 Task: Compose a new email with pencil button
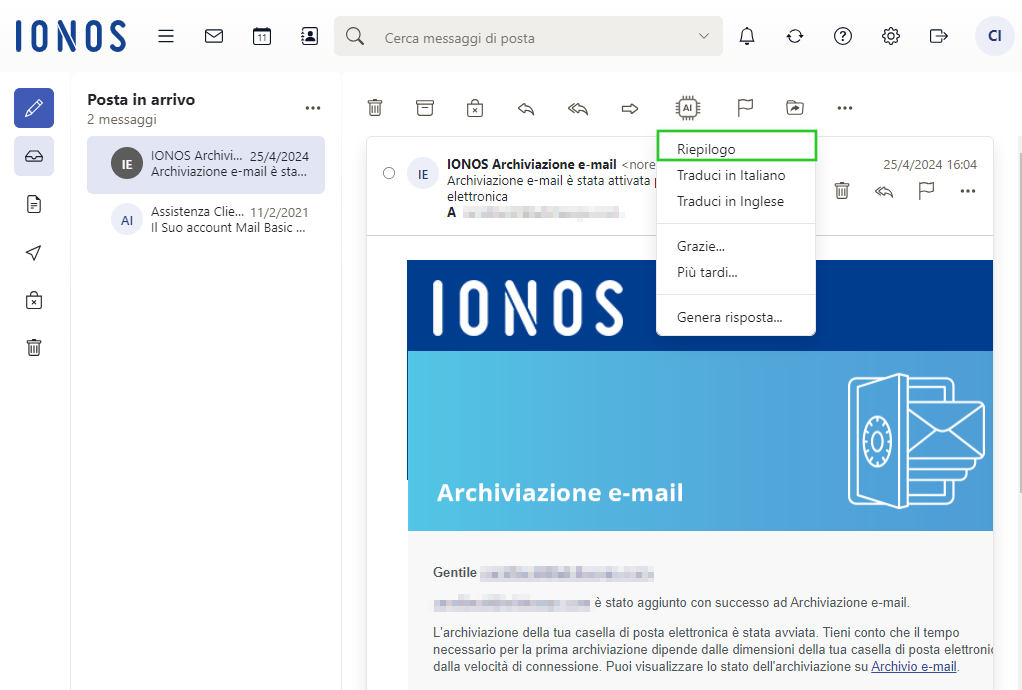(34, 108)
